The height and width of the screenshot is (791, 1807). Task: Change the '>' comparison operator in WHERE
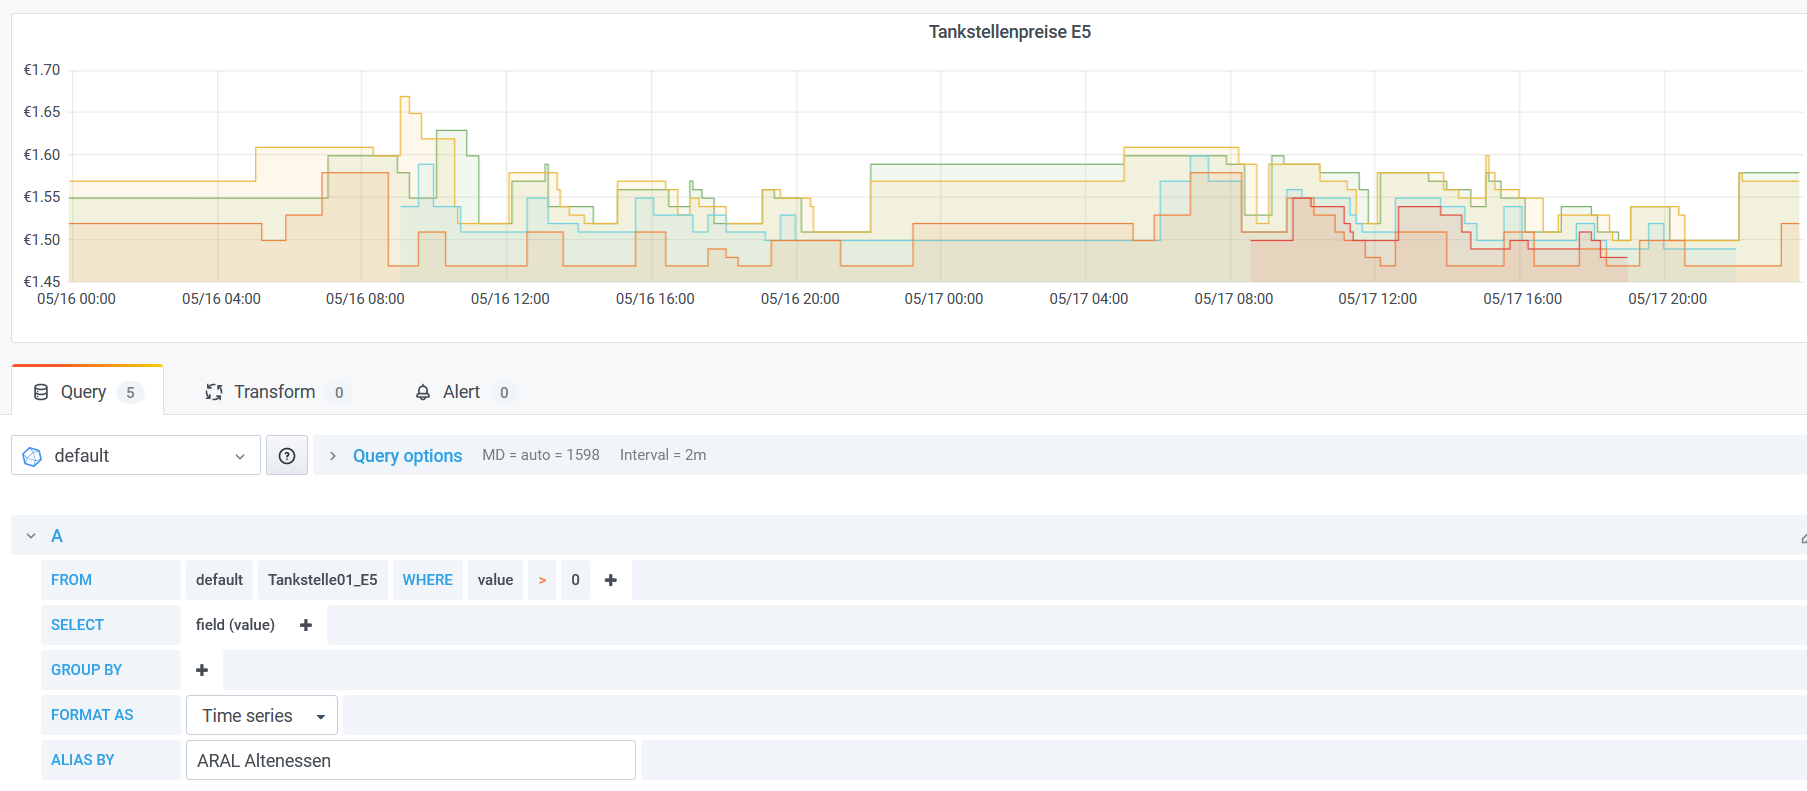542,580
